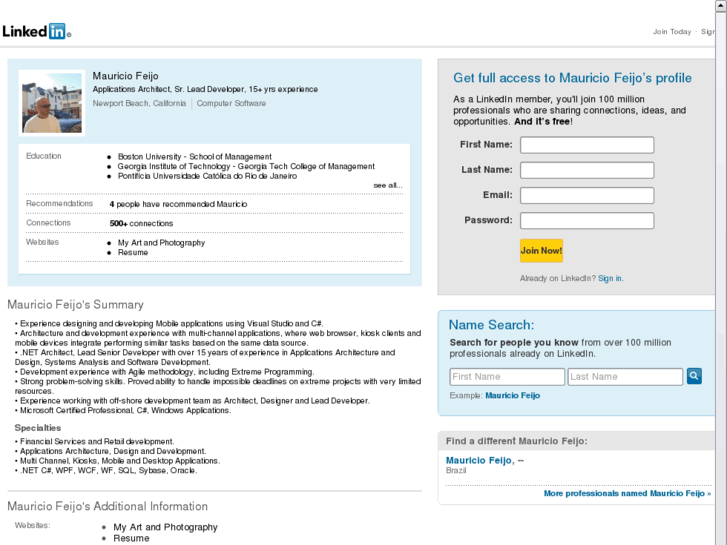This screenshot has width=727, height=545.
Task: Focus the Password signup field
Action: click(x=587, y=220)
